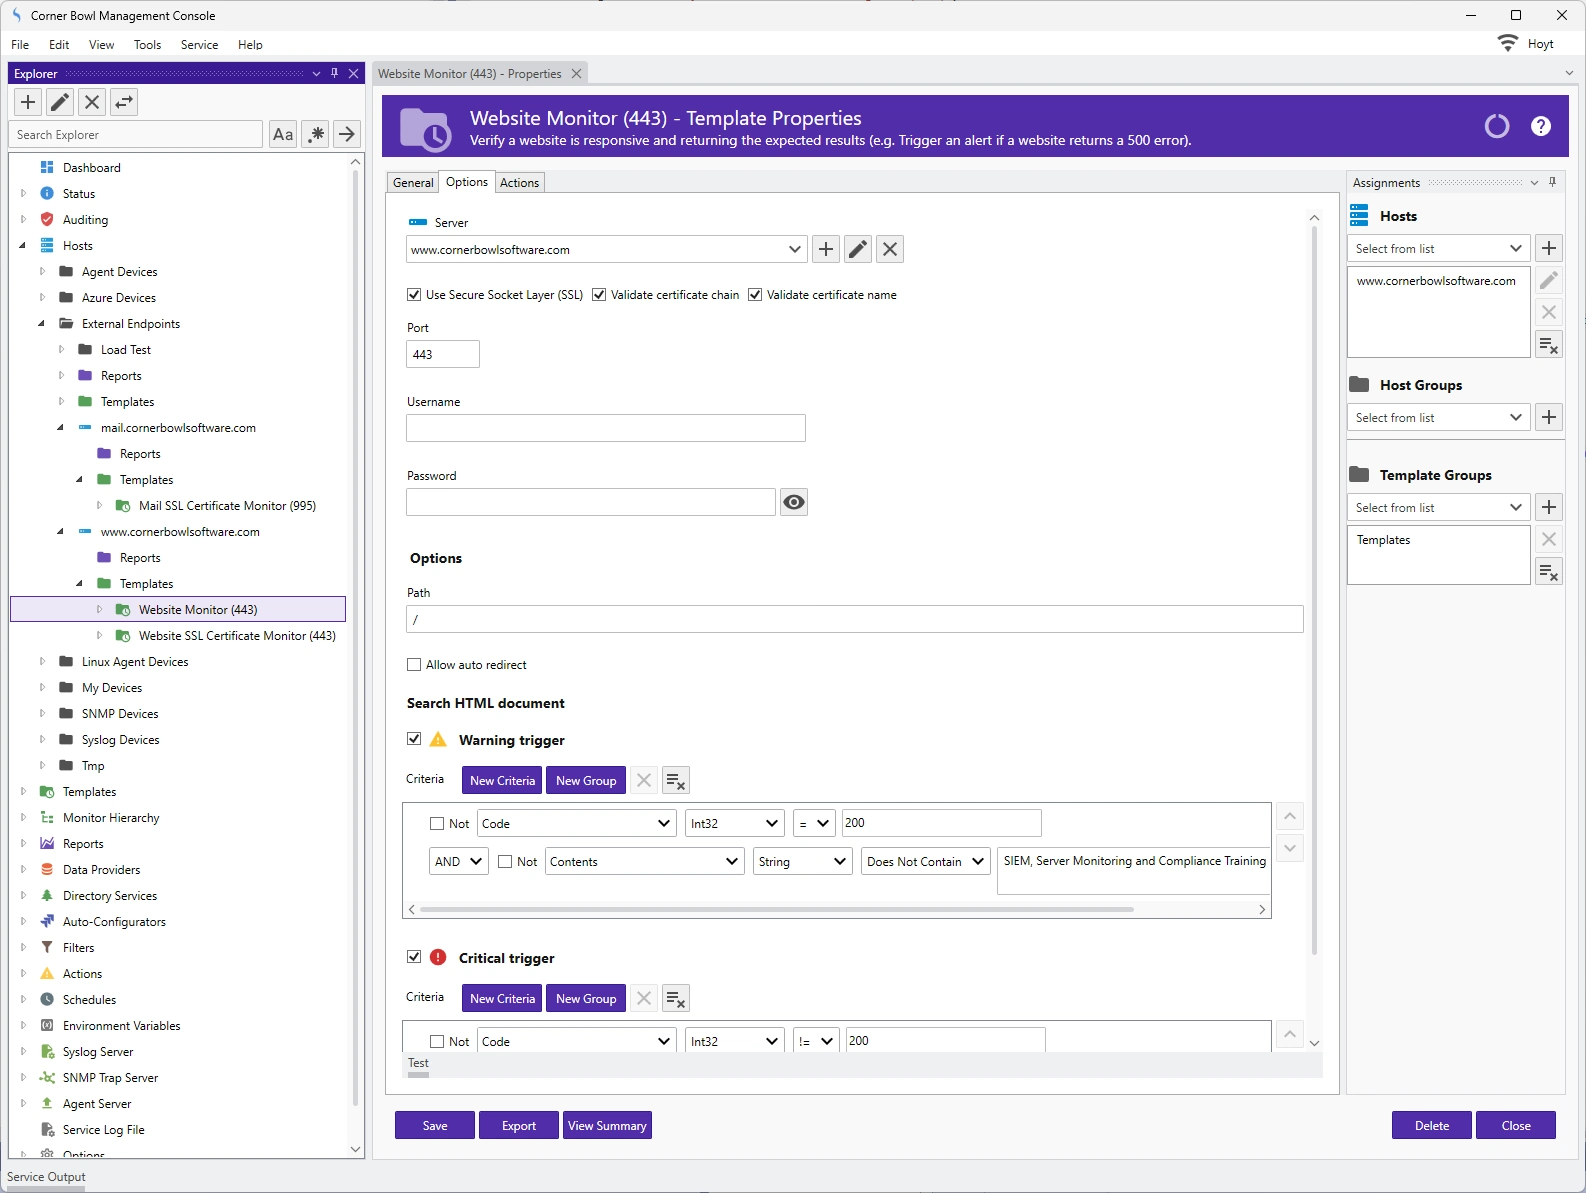Open the Server dropdown list
This screenshot has height=1193, width=1586.
(x=794, y=250)
